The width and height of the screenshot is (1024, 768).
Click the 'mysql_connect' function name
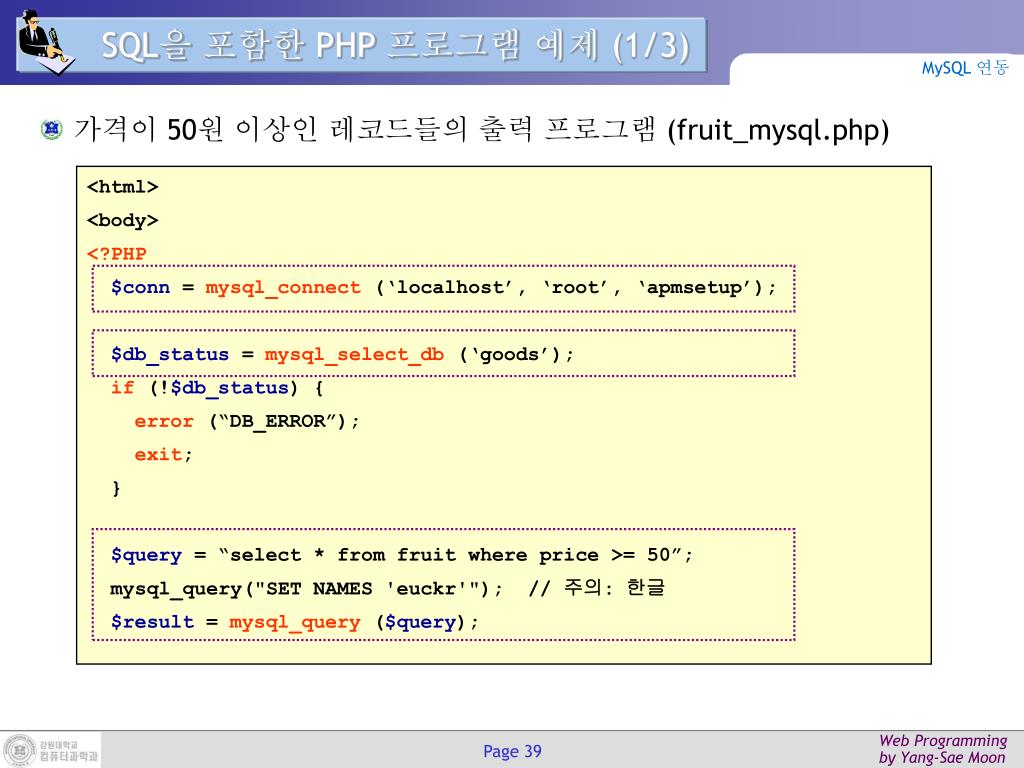[x=283, y=288]
